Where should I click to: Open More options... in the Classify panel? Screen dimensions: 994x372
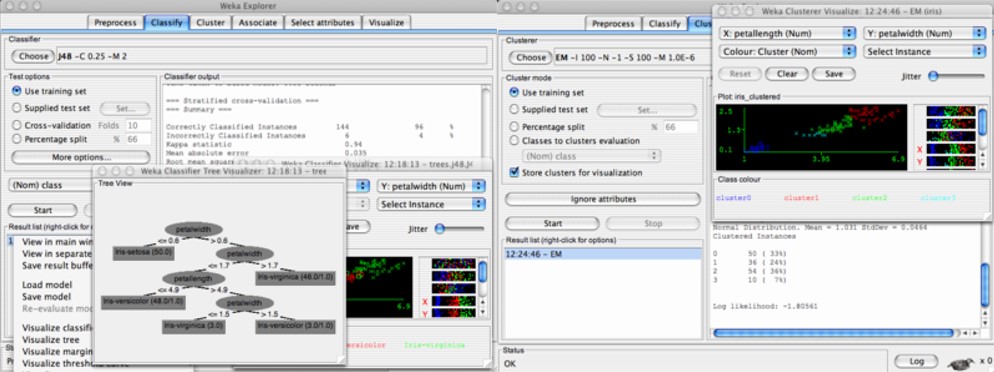pos(81,157)
